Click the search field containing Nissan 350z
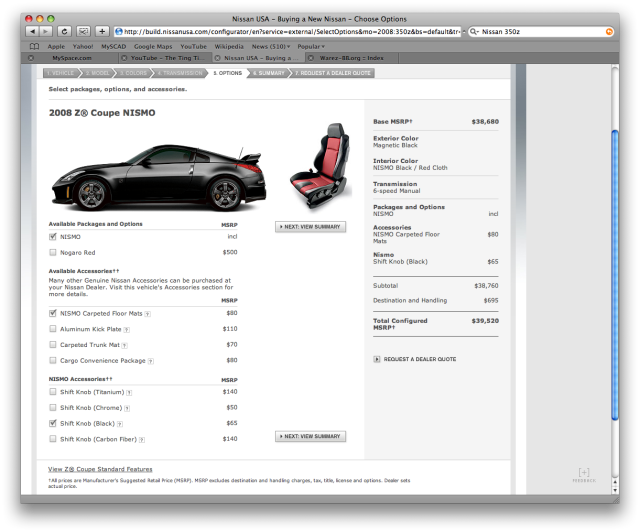Viewport: 640px width, 532px height. pos(541,31)
